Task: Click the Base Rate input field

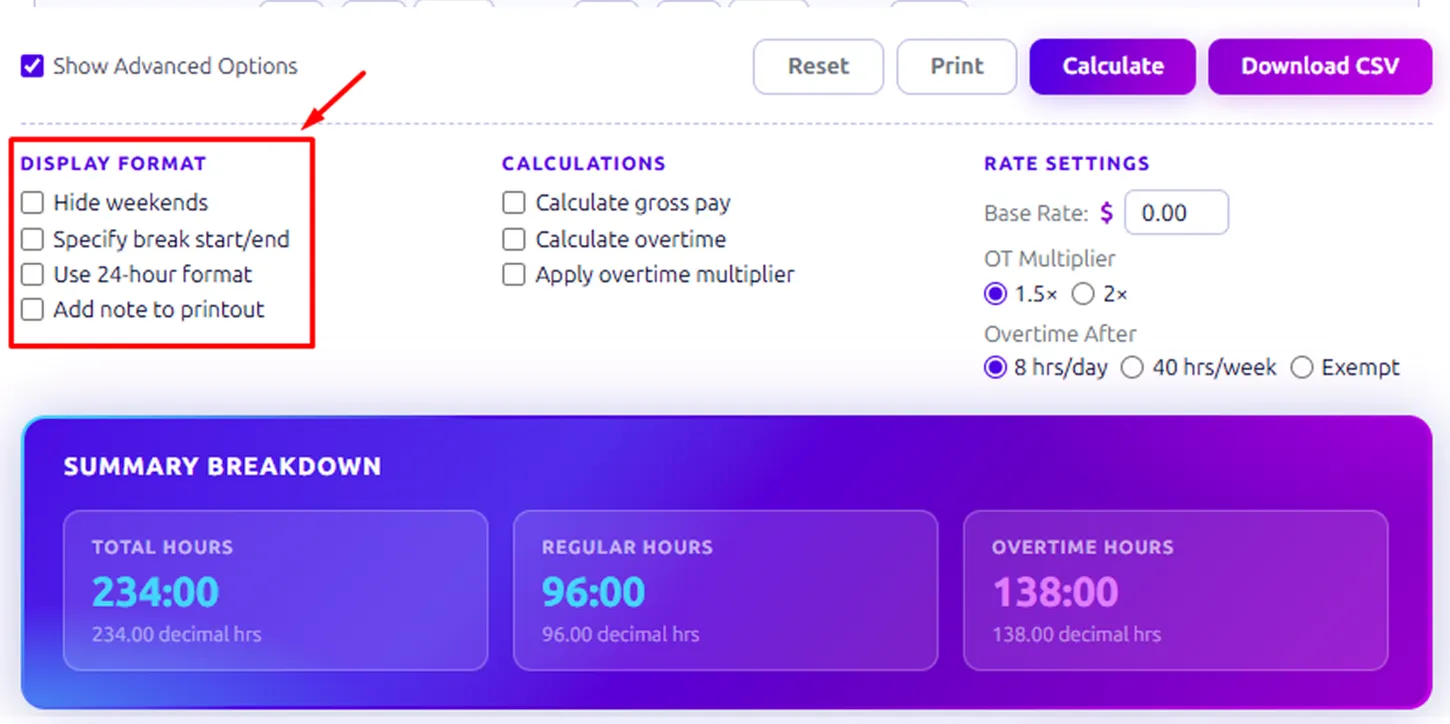Action: (1176, 213)
